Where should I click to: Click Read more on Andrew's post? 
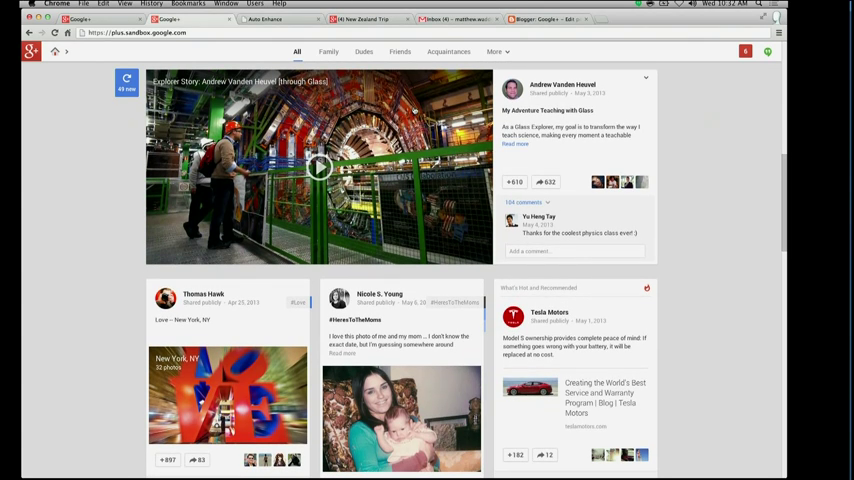515,144
